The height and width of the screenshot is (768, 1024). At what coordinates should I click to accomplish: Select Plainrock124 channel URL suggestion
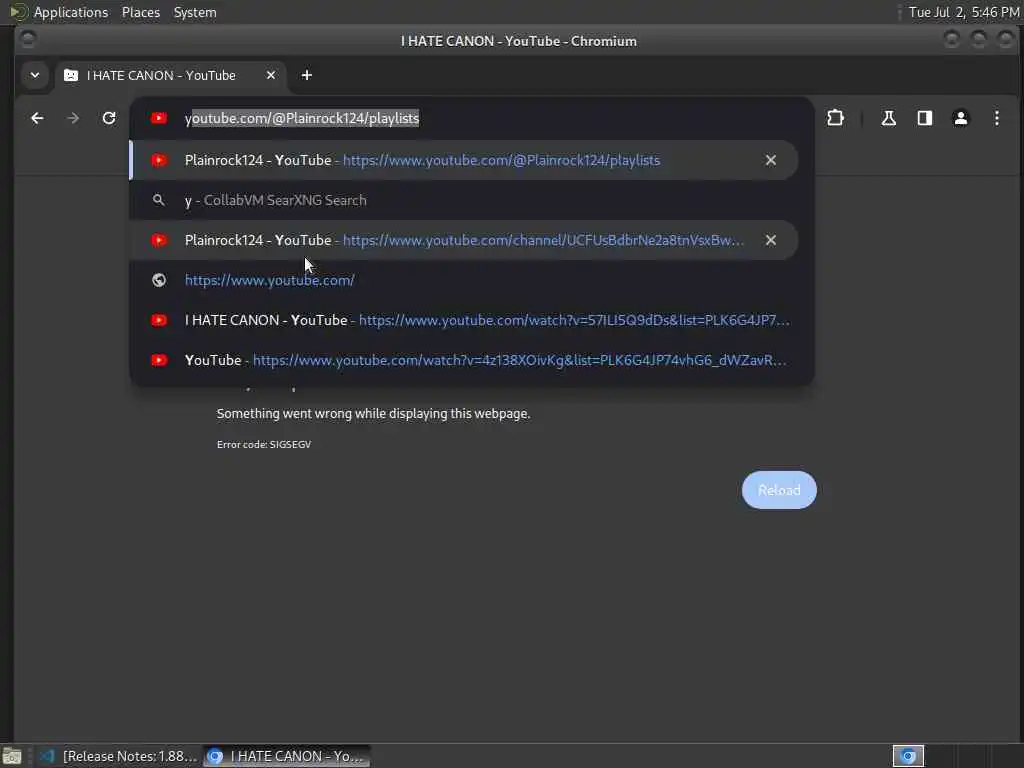click(x=464, y=240)
